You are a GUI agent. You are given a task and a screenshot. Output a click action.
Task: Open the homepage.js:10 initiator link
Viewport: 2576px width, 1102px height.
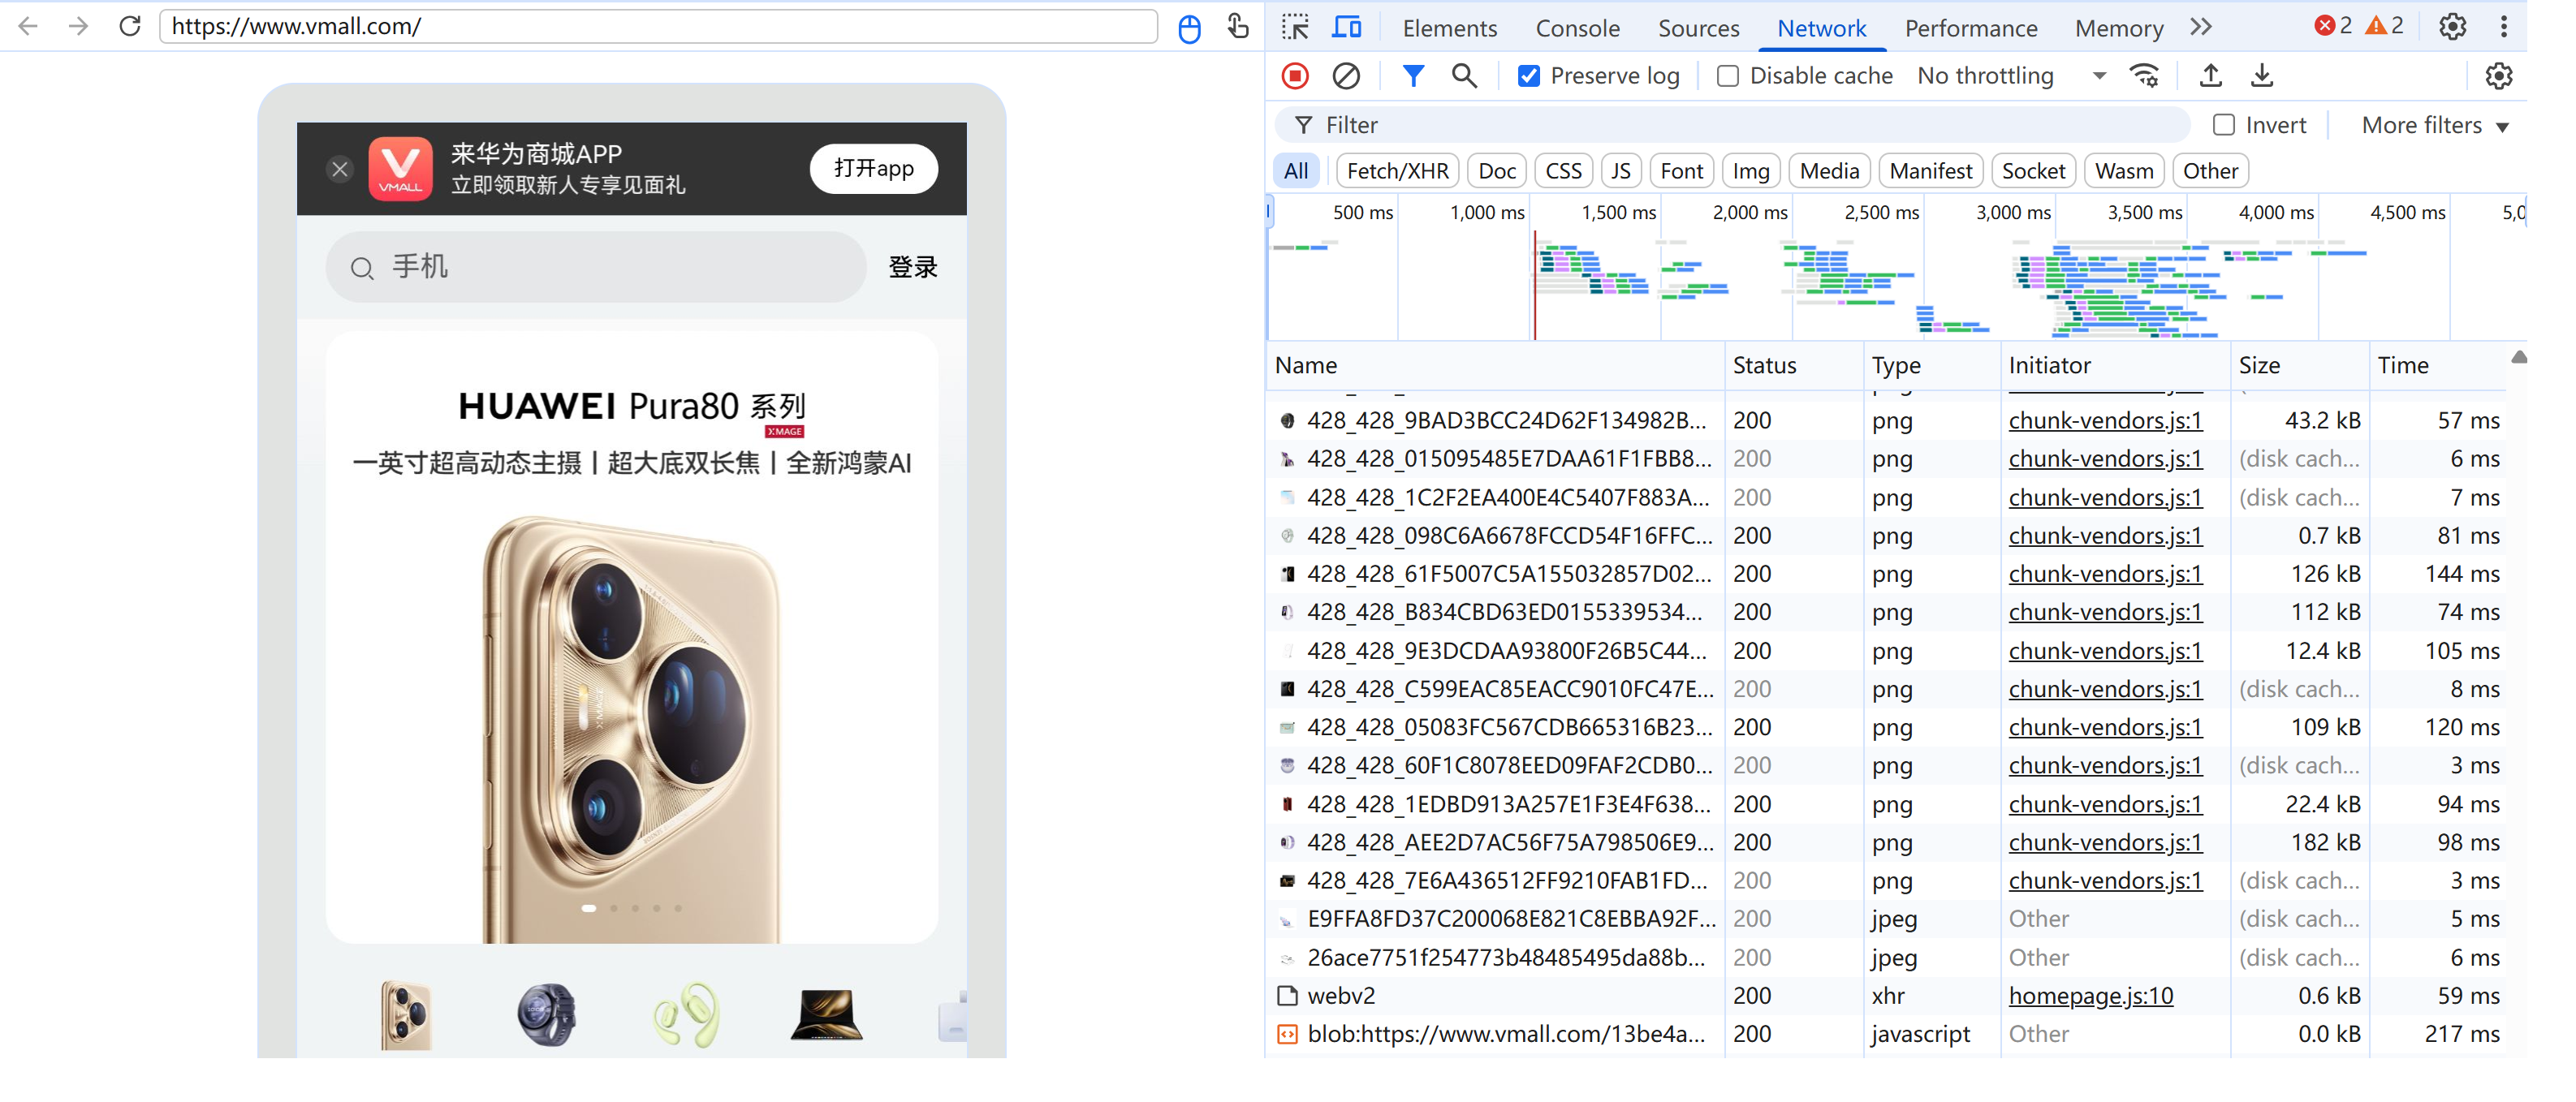pos(2091,996)
